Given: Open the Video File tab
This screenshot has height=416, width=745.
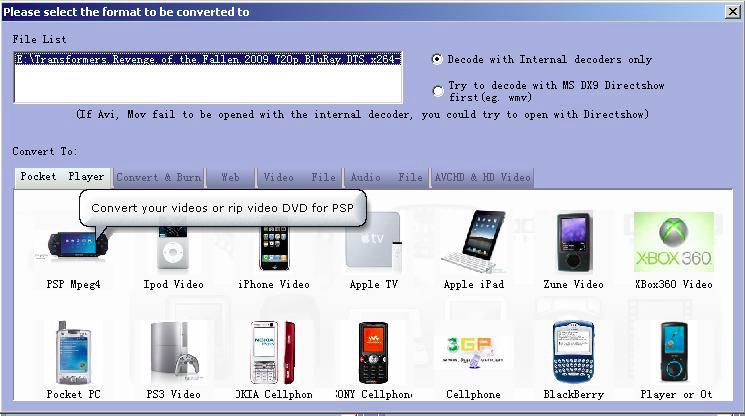Looking at the screenshot, I should coord(300,178).
